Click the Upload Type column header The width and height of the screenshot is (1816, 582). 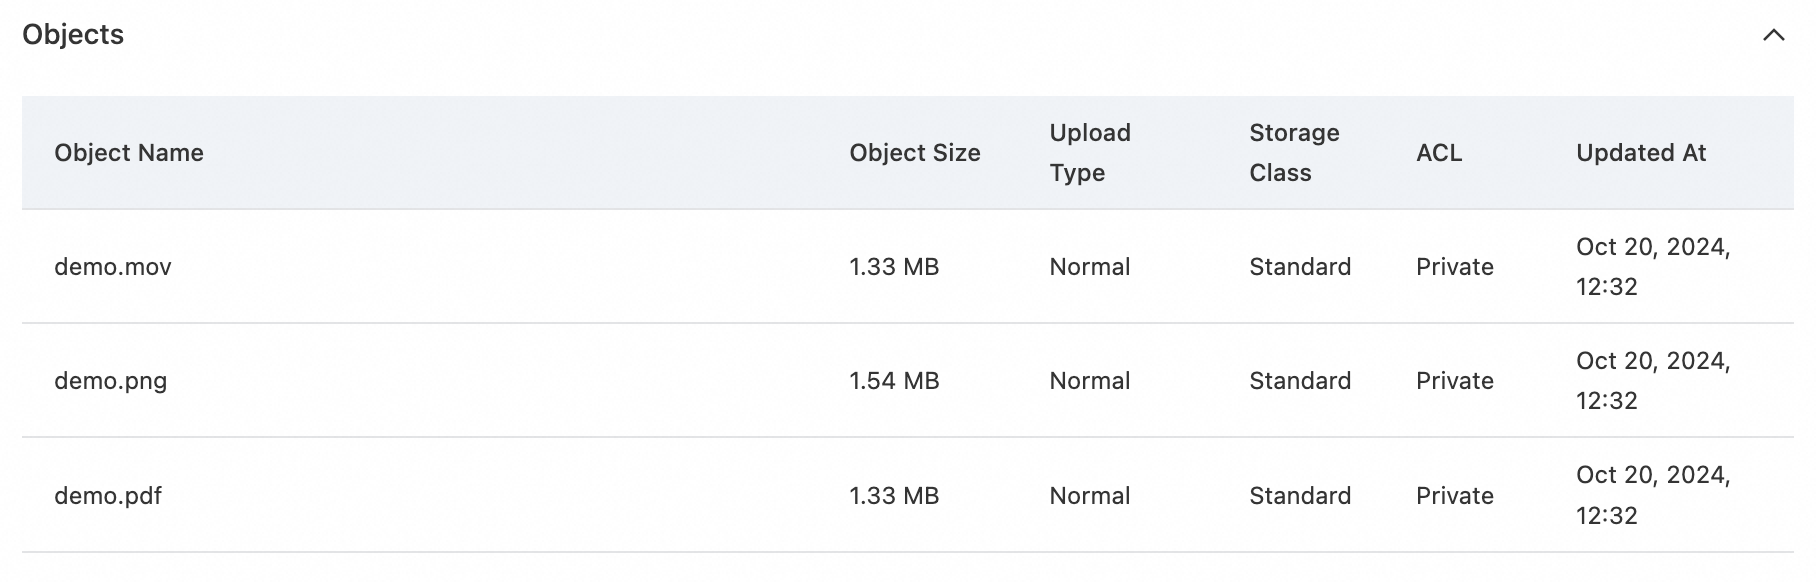(x=1089, y=153)
